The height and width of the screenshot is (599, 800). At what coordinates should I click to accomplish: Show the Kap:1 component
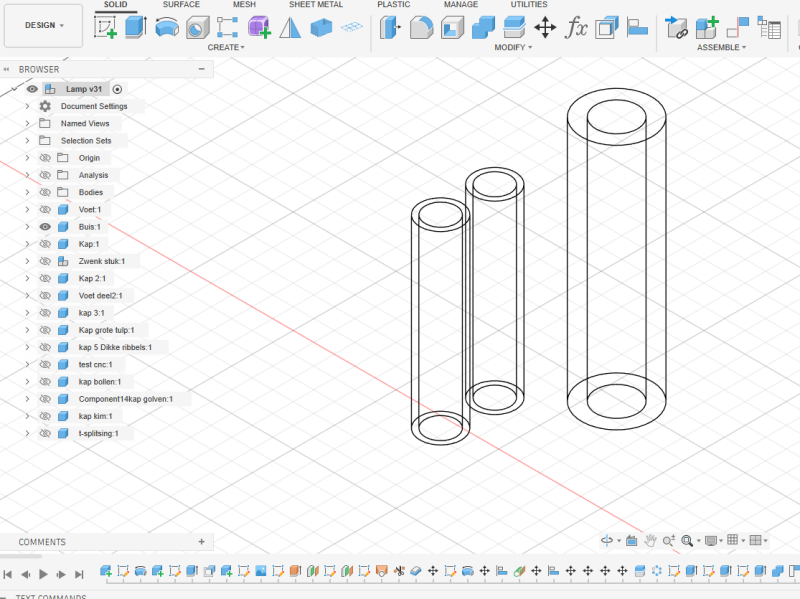(x=45, y=244)
